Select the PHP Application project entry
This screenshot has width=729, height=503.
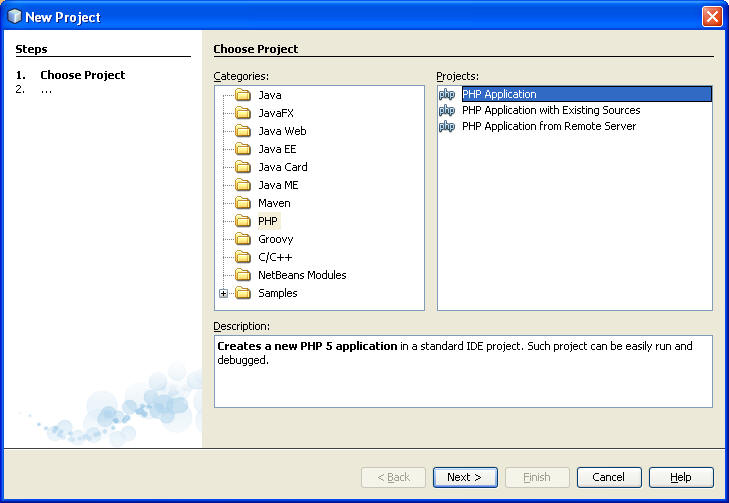point(587,94)
